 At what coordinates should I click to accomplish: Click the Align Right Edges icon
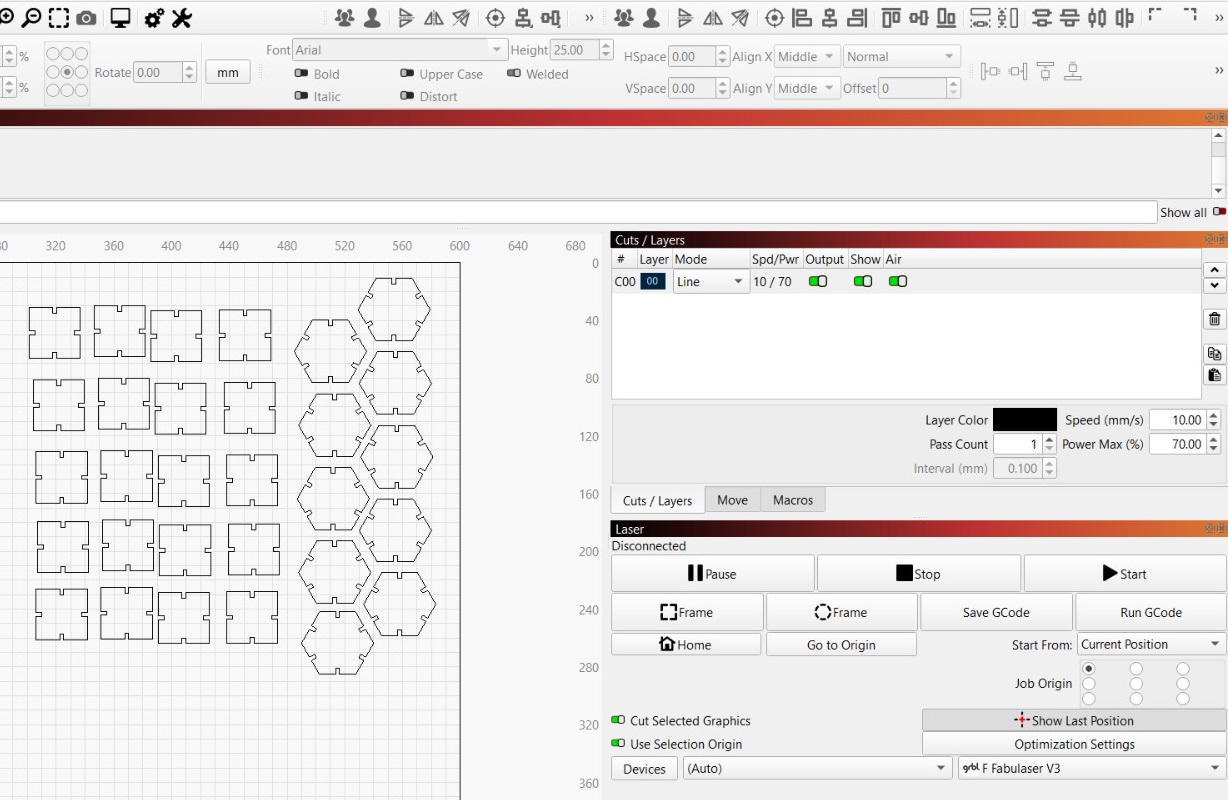[857, 17]
